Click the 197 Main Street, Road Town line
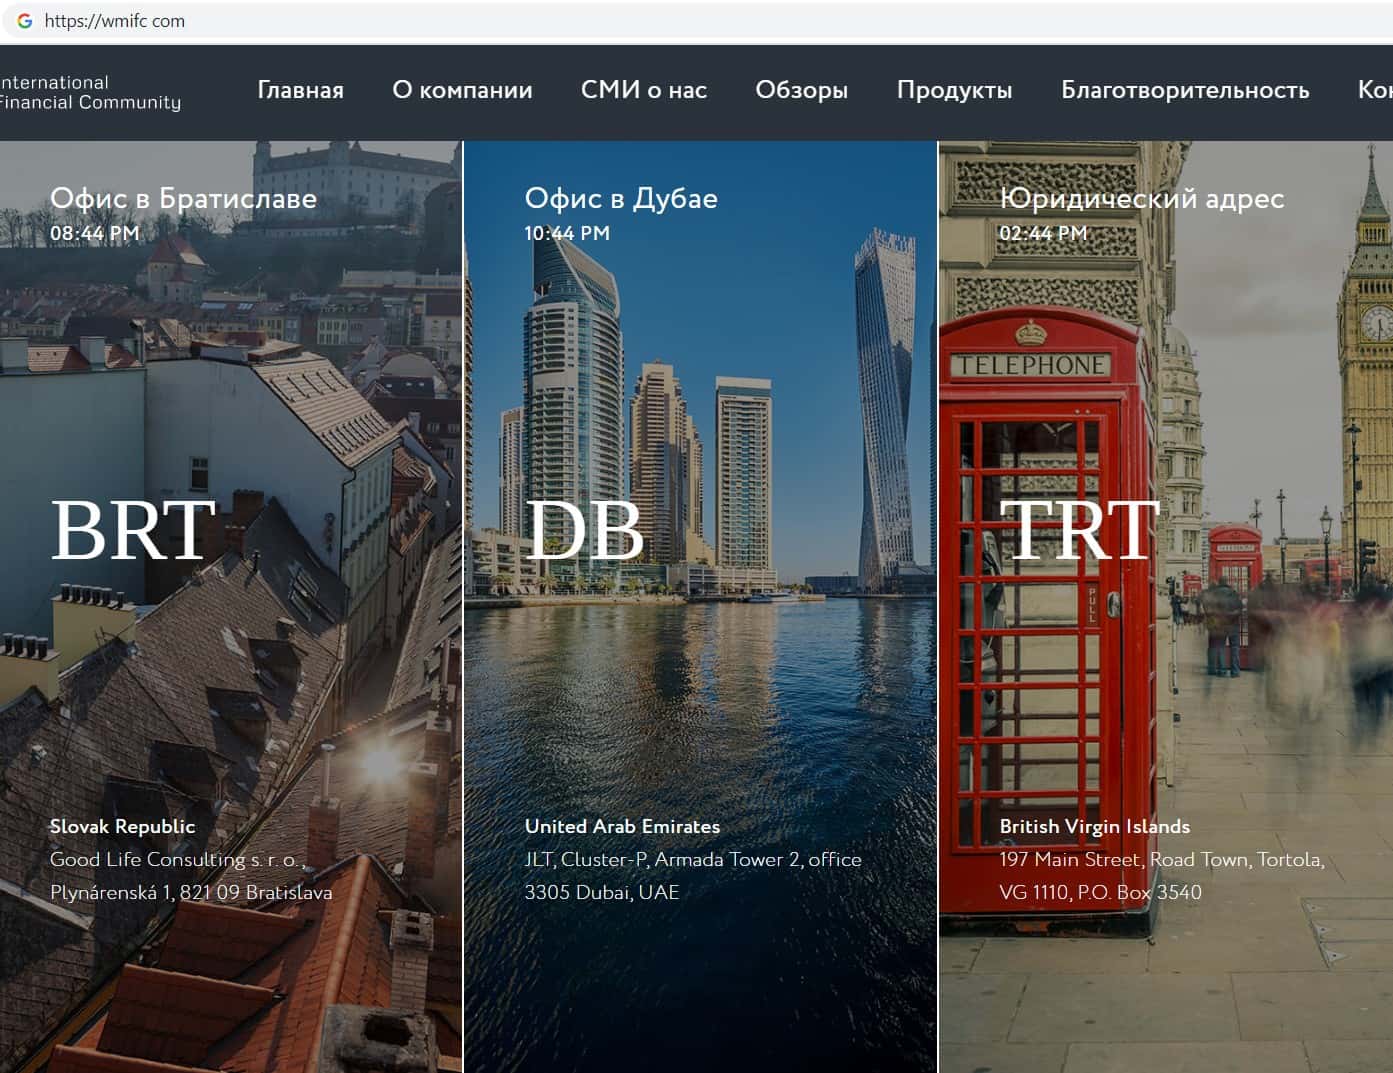Screen dimensions: 1393x1073 (1162, 859)
